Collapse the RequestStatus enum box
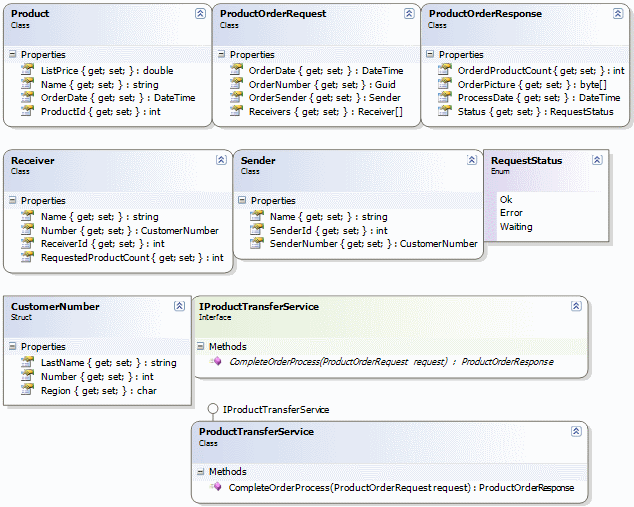The image size is (634, 507). coord(597,160)
